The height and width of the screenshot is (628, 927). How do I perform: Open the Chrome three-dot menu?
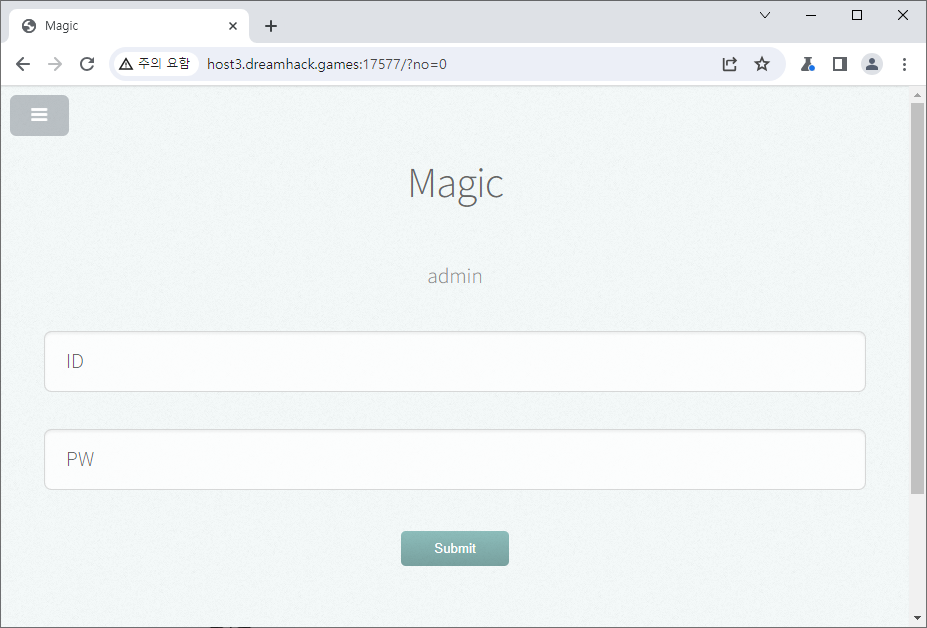904,64
